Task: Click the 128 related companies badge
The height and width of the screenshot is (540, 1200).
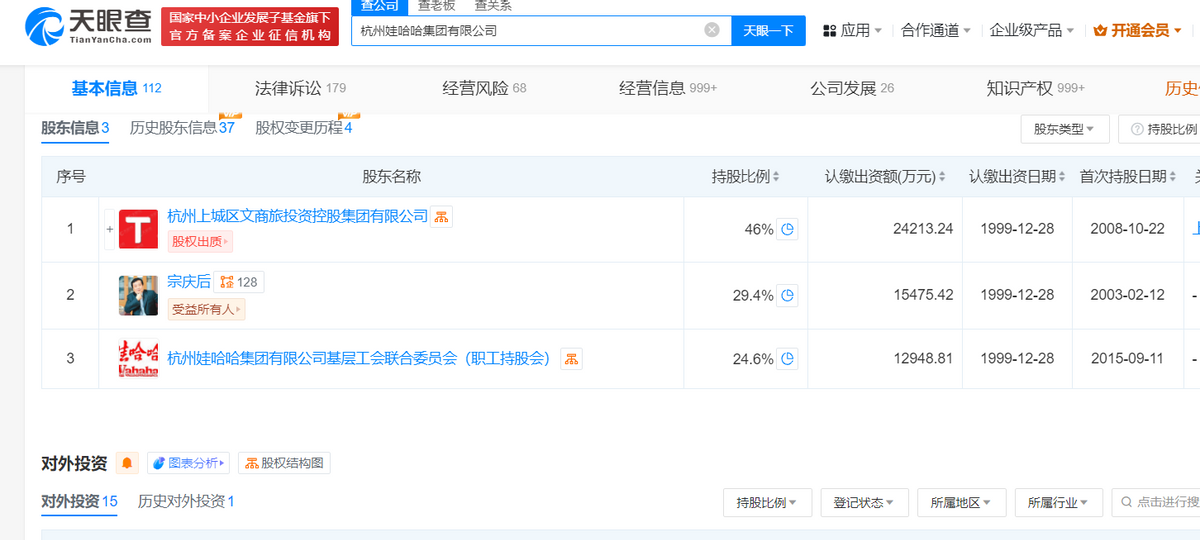Action: 240,282
